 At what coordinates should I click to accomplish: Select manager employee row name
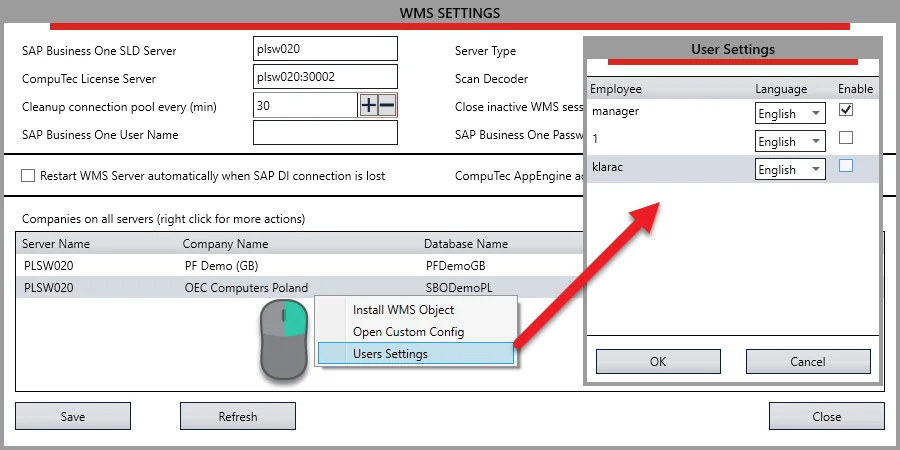[x=615, y=111]
